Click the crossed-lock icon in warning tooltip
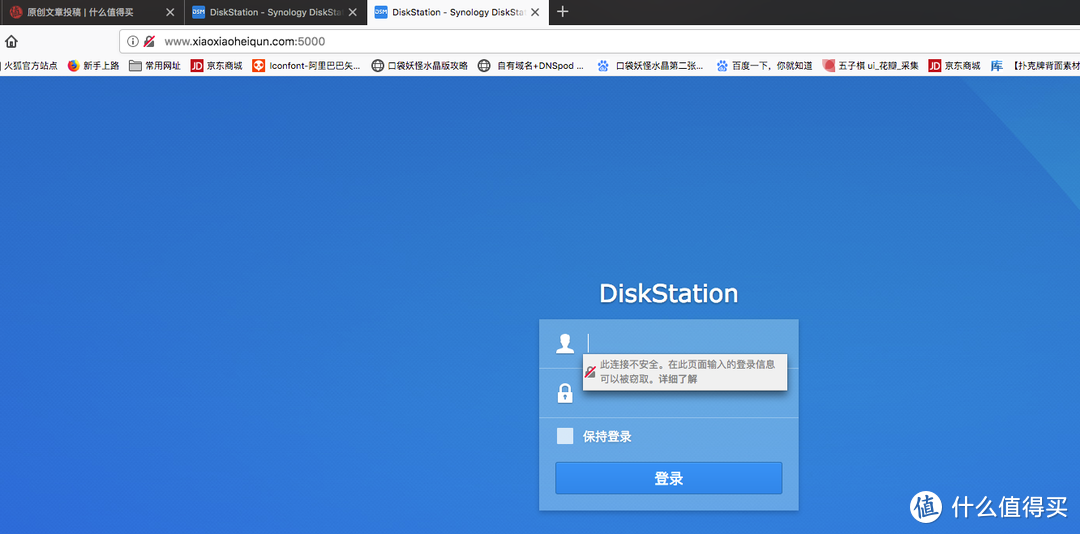The width and height of the screenshot is (1080, 534). point(590,372)
